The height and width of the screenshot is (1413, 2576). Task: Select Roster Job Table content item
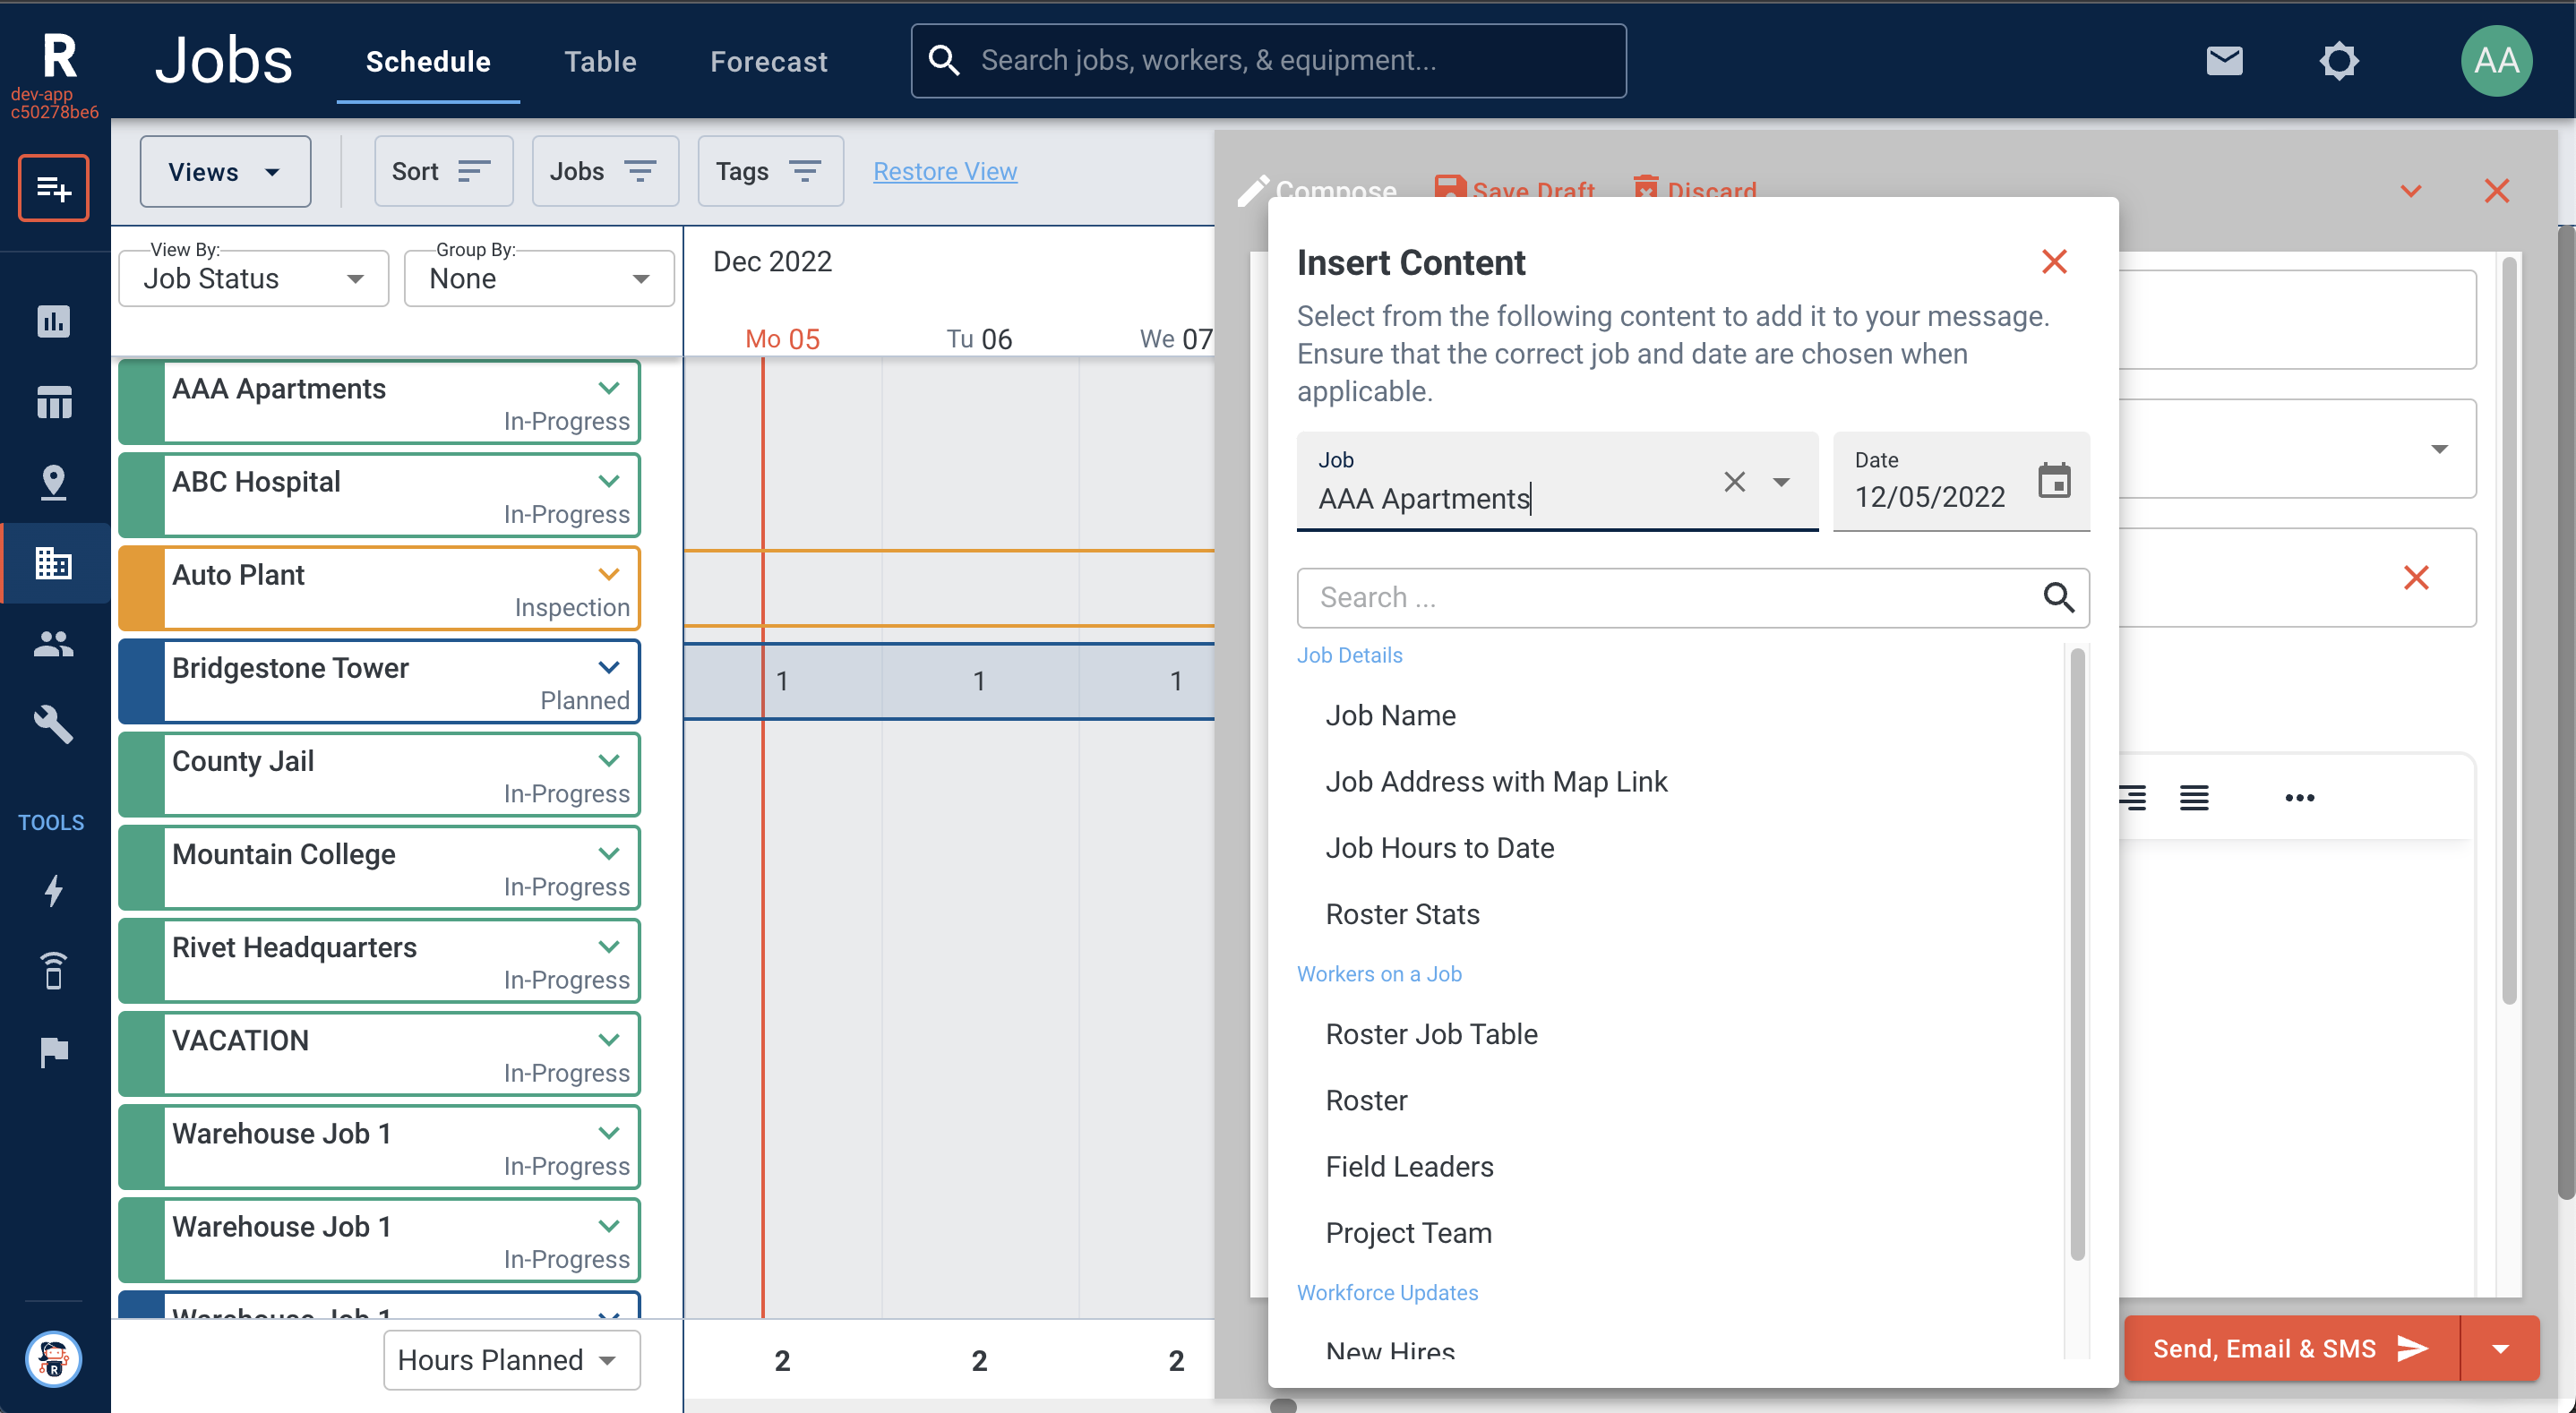point(1431,1034)
